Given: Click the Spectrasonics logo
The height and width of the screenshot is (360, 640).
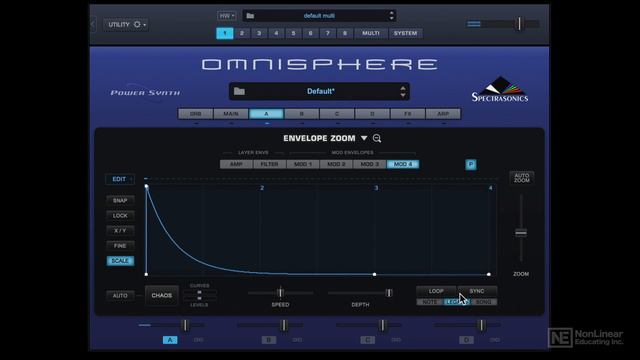Looking at the screenshot, I should 500,89.
